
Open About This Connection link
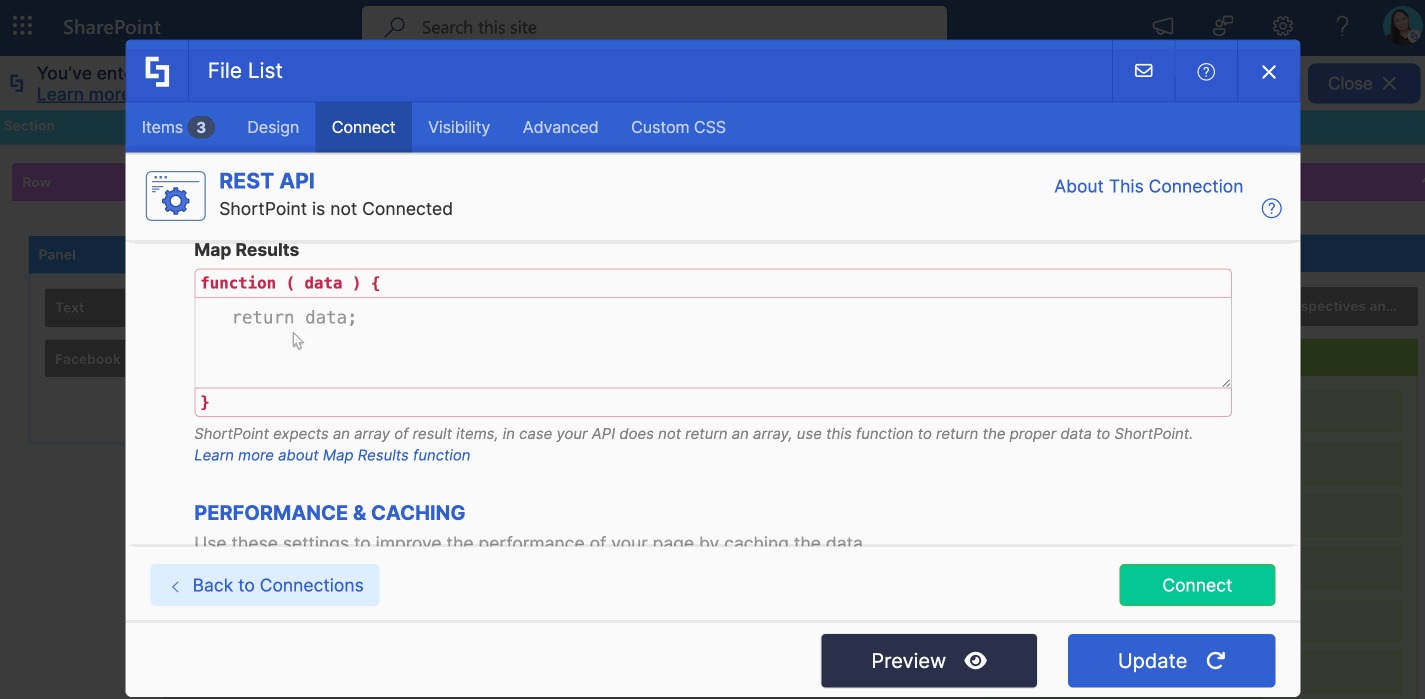[1148, 186]
